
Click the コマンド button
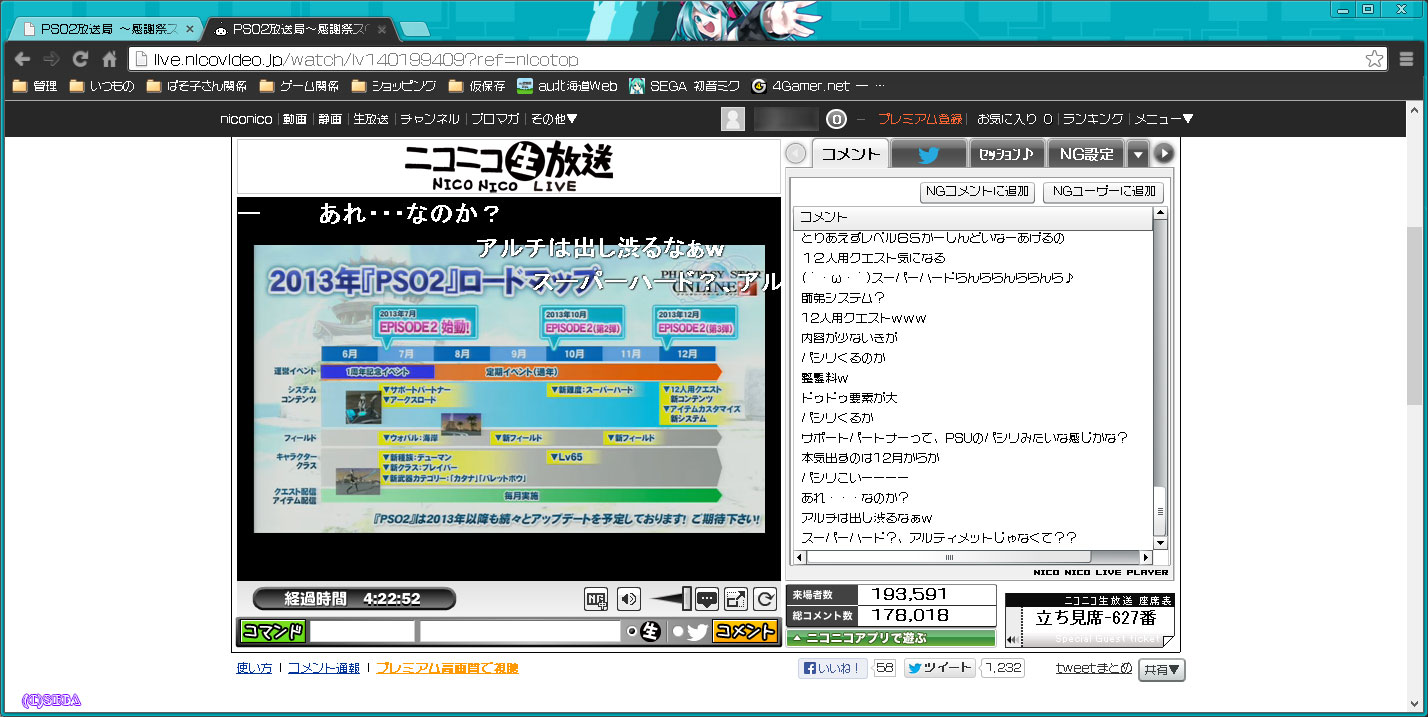coord(272,632)
